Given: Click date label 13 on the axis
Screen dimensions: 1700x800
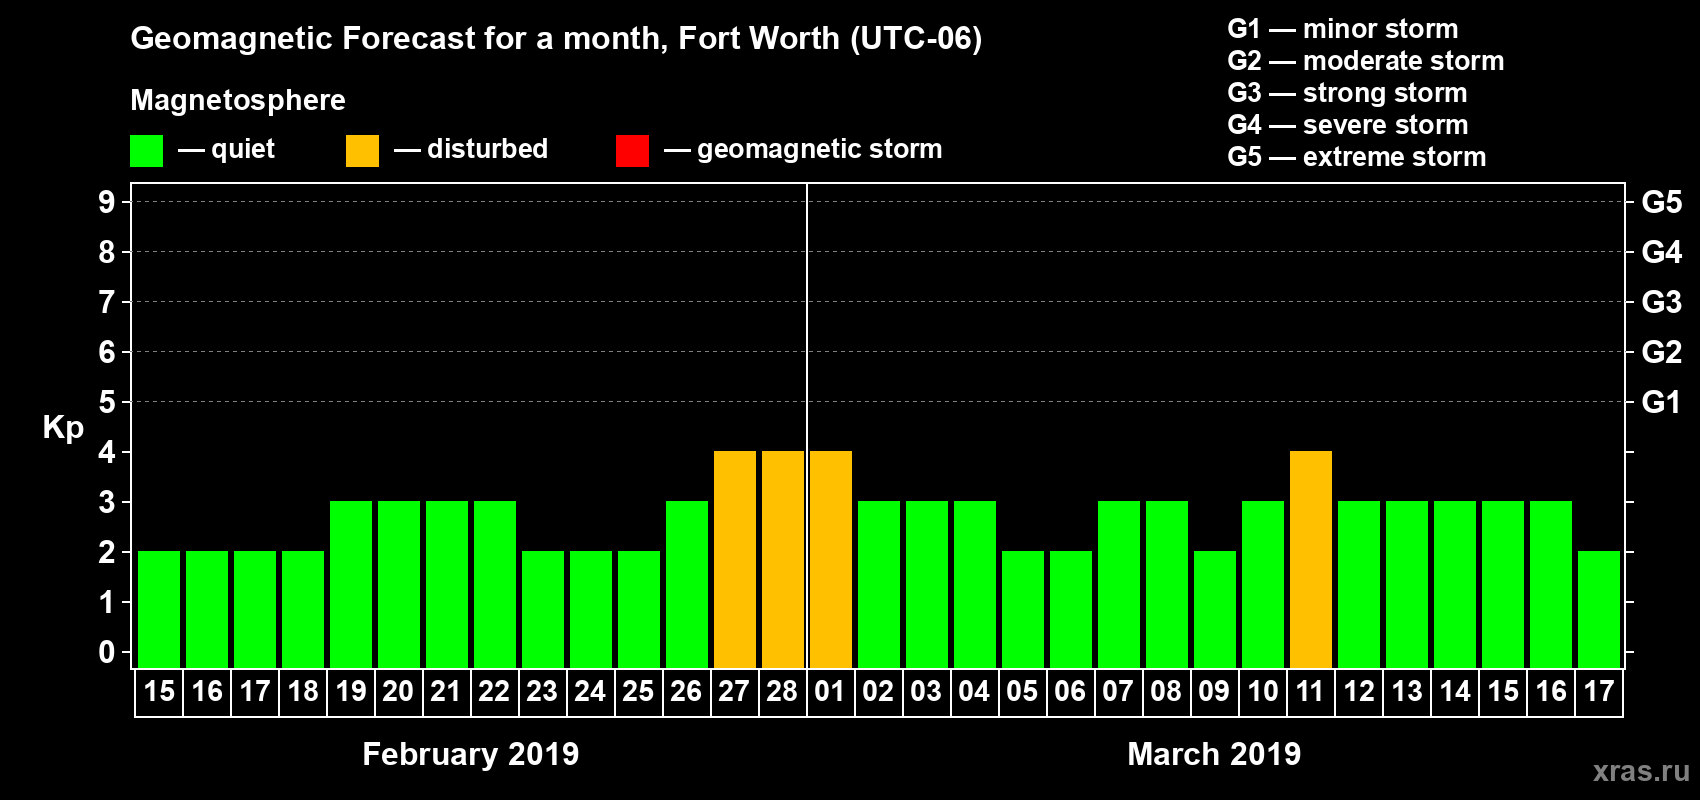Looking at the screenshot, I should point(1407,691).
